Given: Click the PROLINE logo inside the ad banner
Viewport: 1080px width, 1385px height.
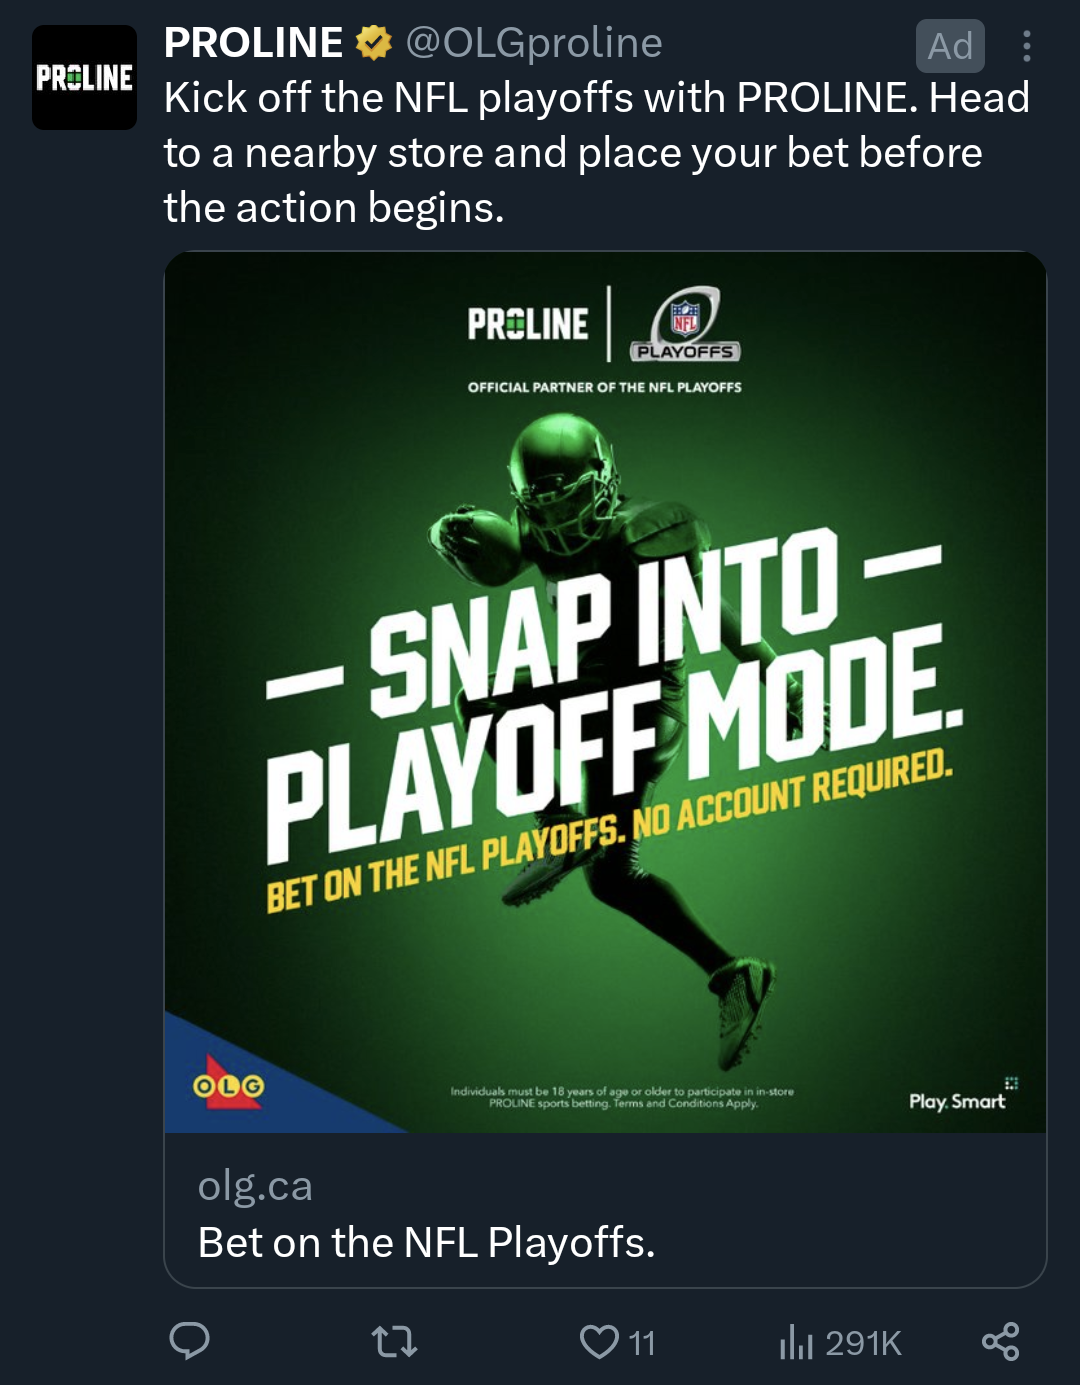Looking at the screenshot, I should [x=528, y=324].
